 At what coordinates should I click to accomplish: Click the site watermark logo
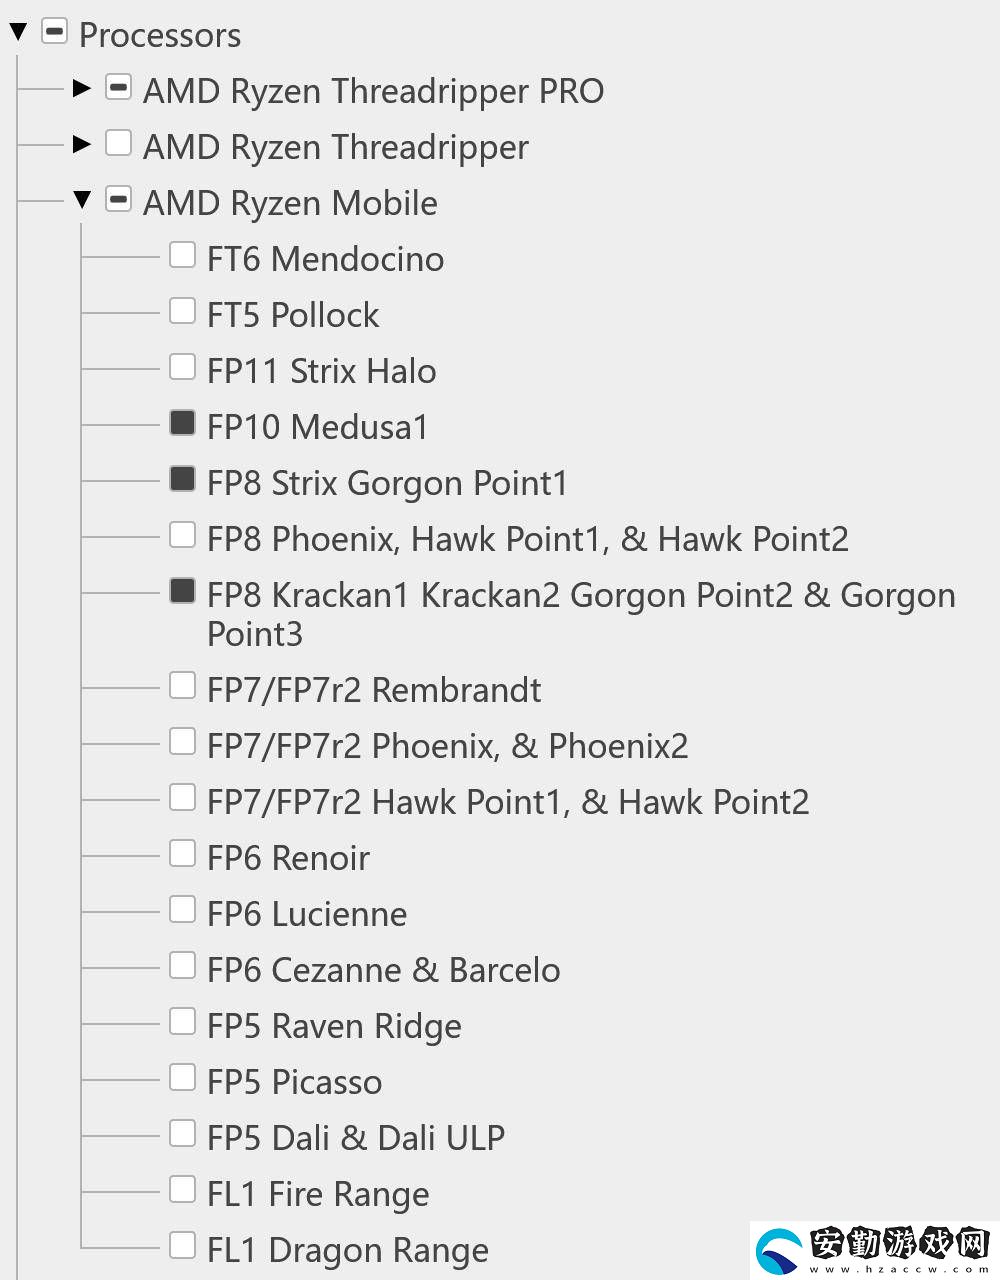pos(874,1249)
